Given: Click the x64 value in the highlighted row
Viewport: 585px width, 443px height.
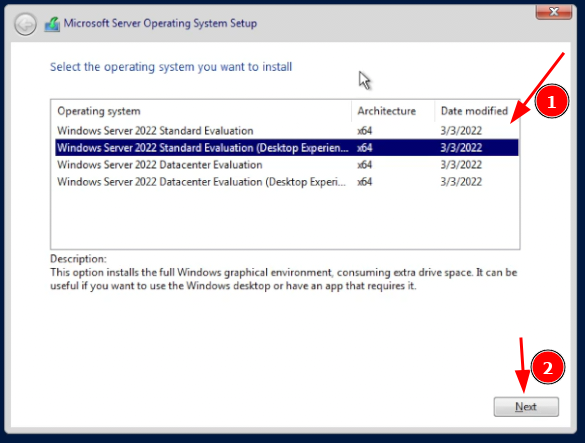Looking at the screenshot, I should [x=365, y=148].
